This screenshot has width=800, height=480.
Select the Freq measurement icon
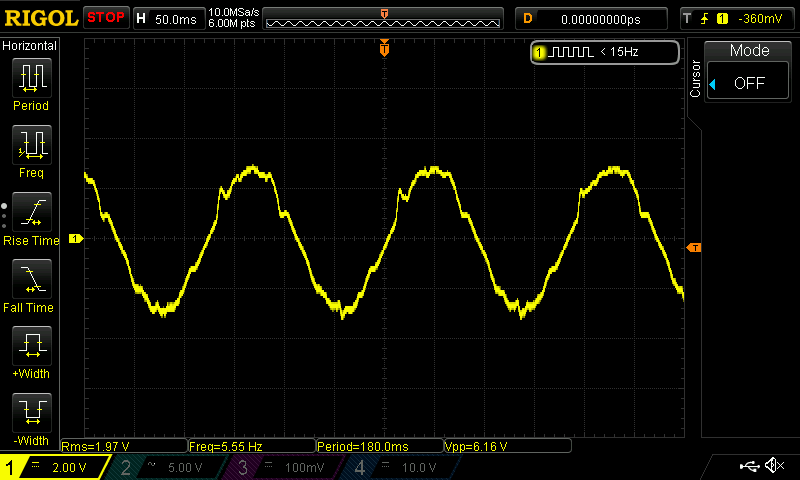[32, 144]
